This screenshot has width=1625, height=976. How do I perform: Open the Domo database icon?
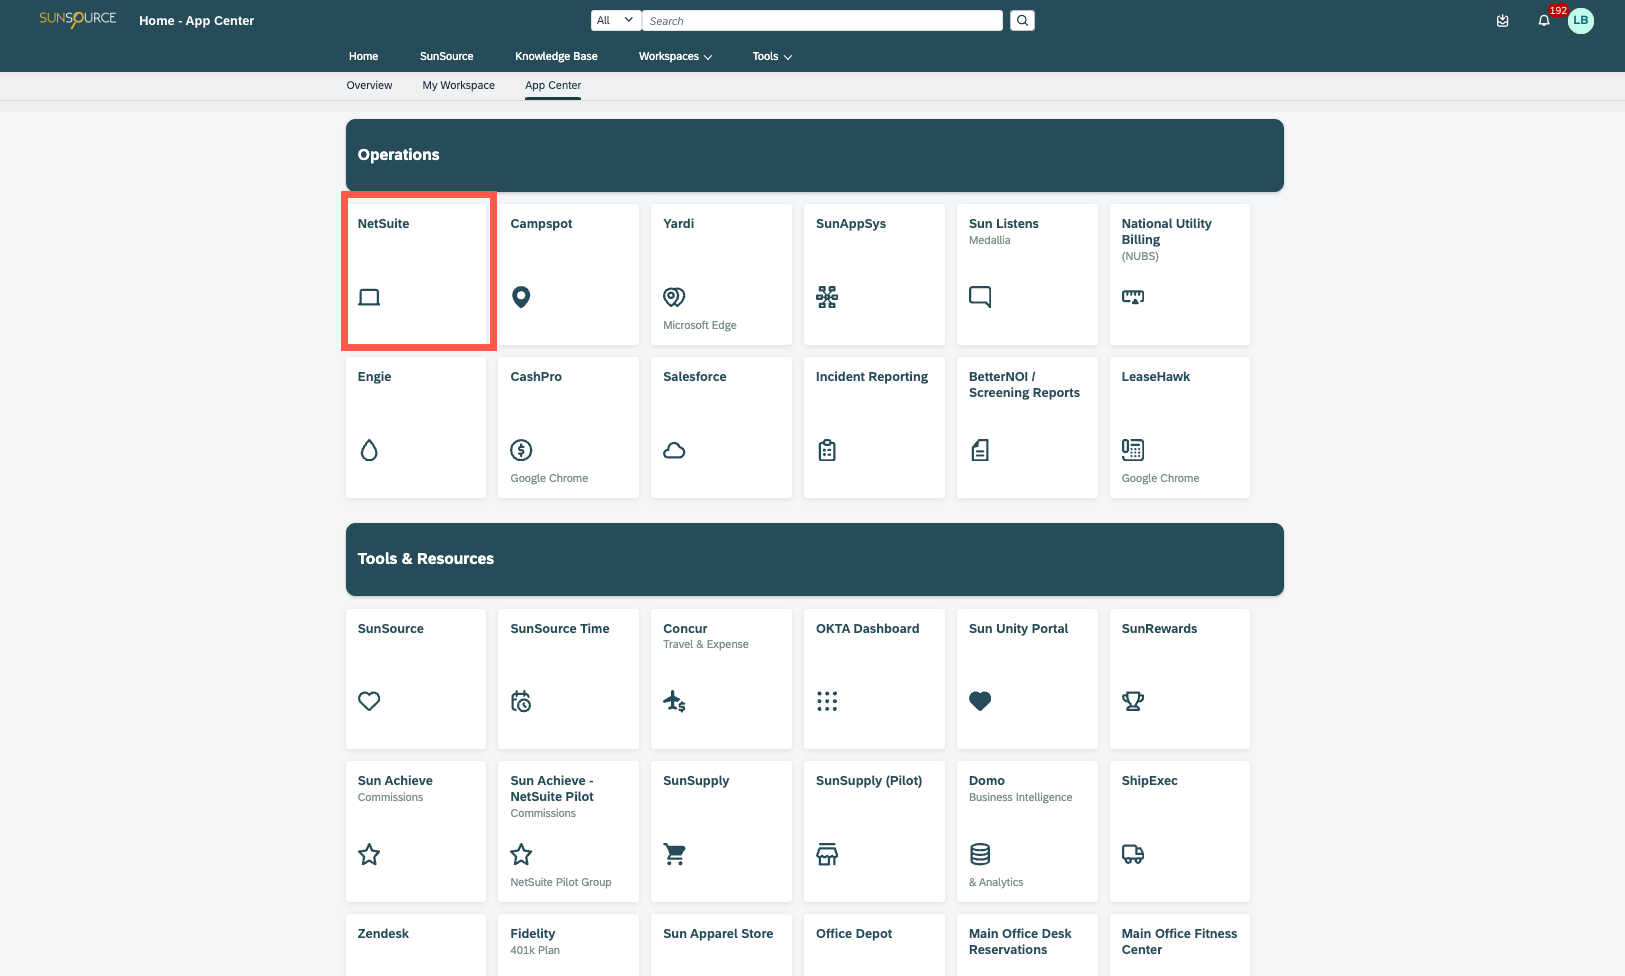click(x=980, y=854)
